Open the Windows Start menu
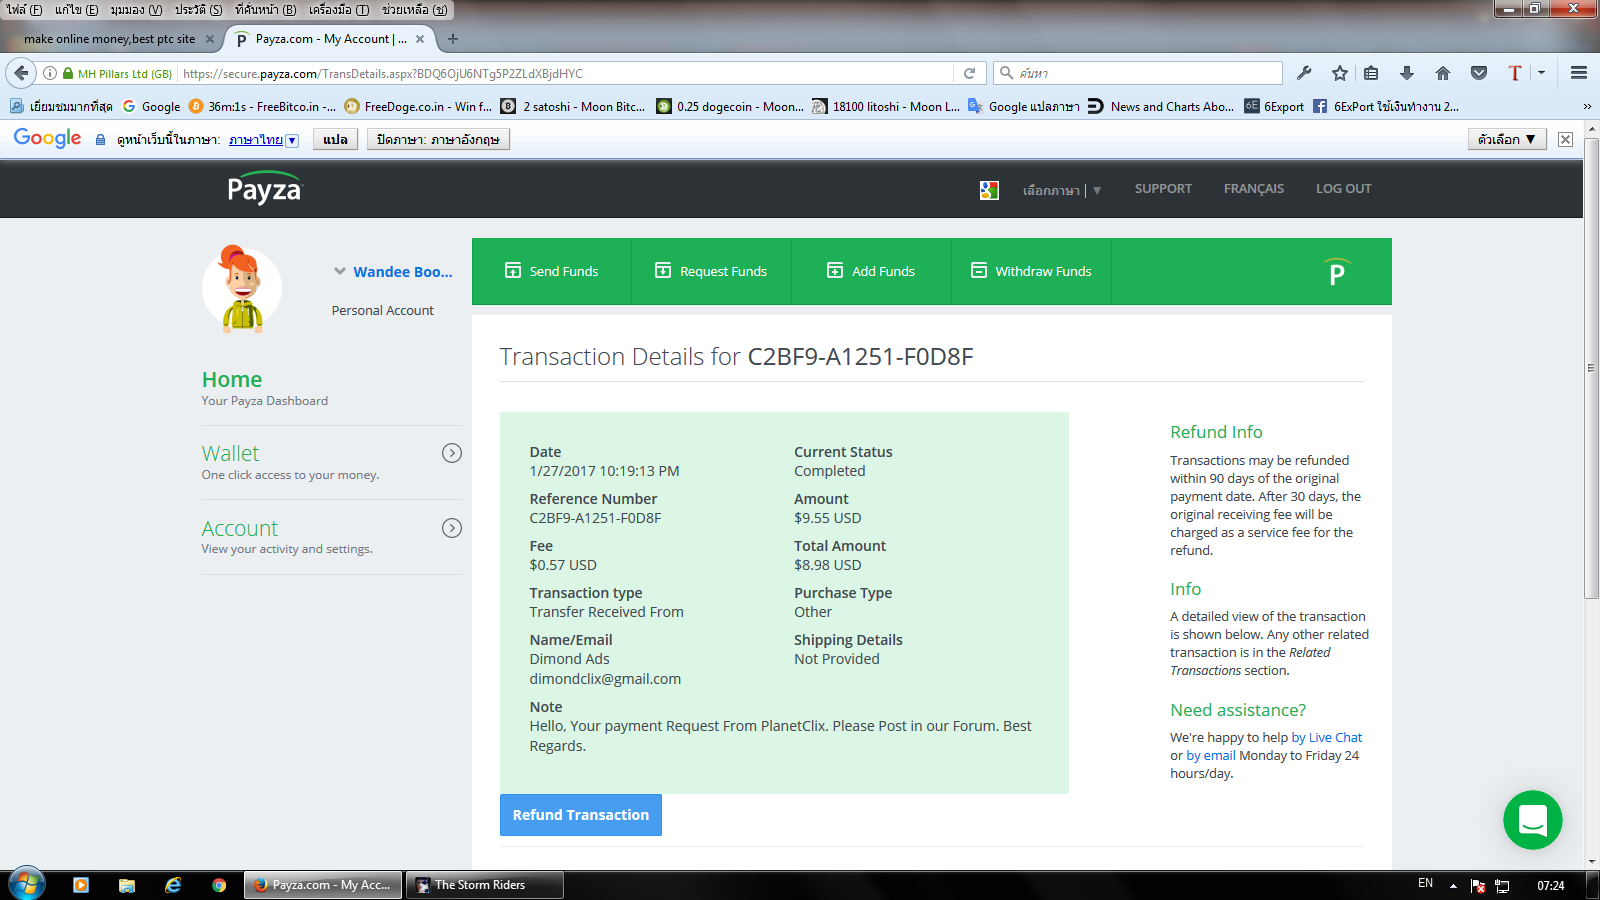 (x=27, y=884)
